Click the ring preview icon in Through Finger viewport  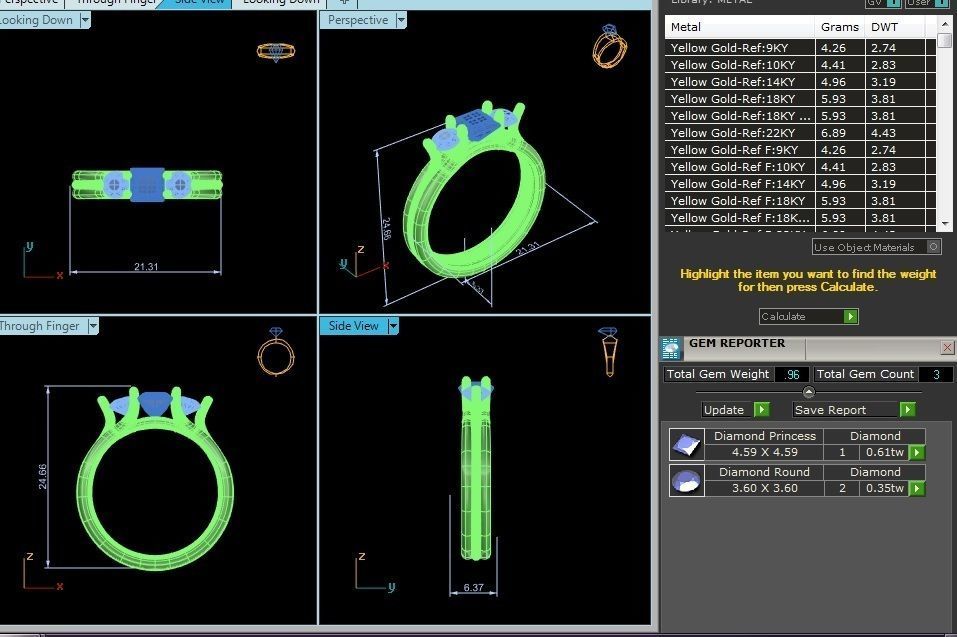coord(276,351)
